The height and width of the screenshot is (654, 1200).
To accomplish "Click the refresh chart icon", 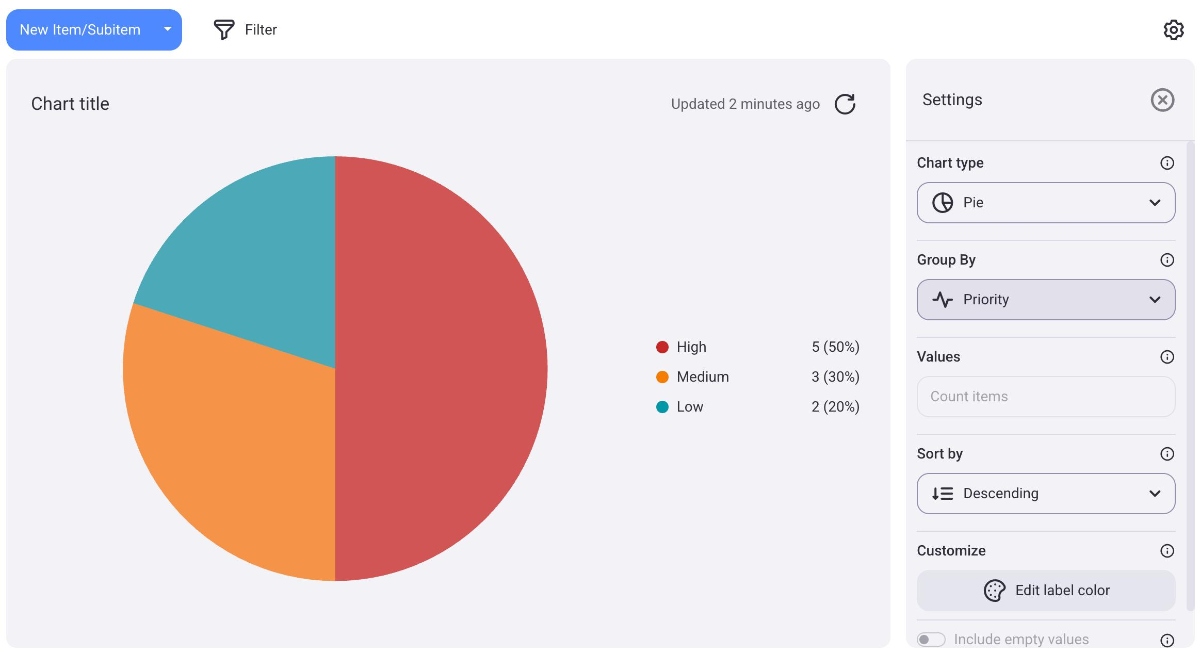I will 845,104.
